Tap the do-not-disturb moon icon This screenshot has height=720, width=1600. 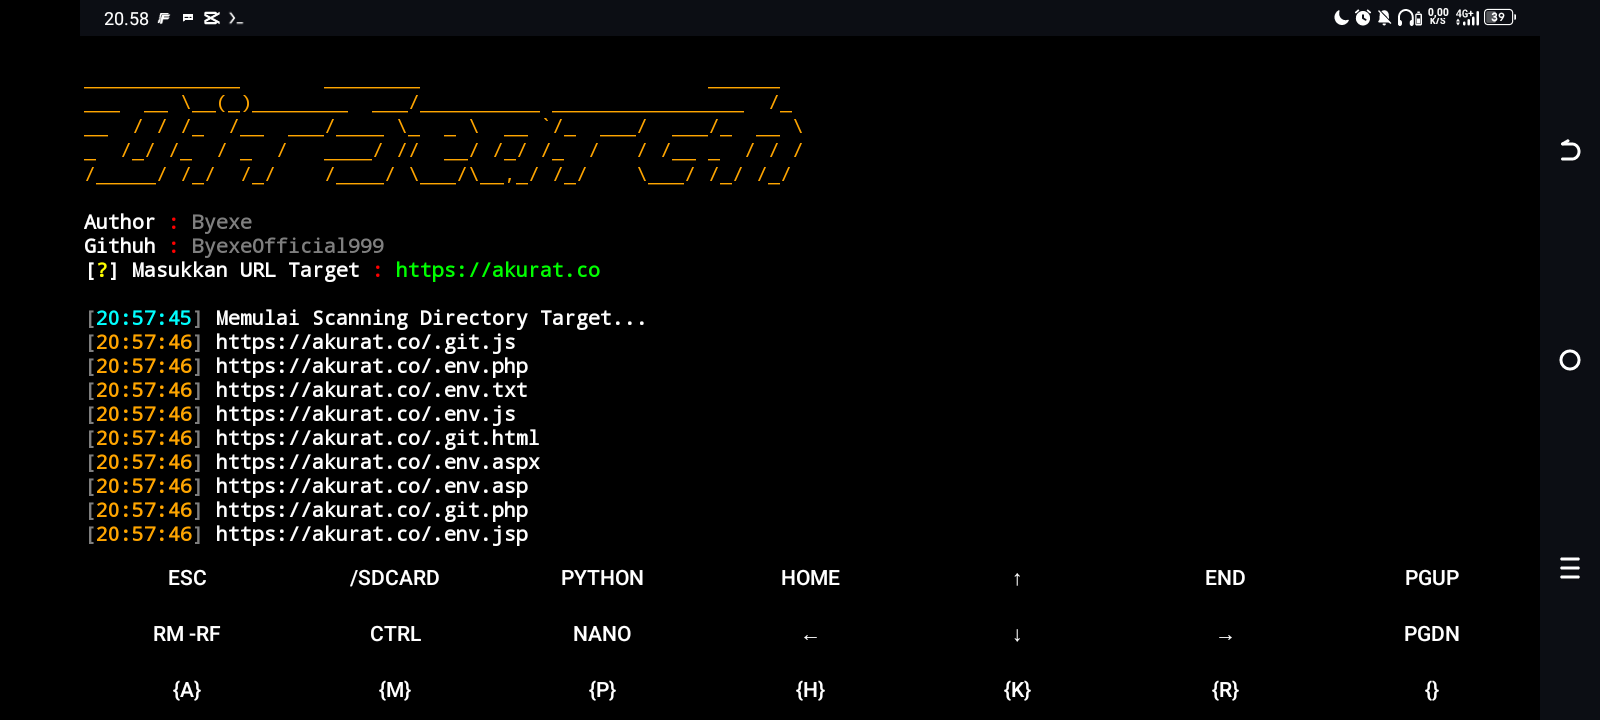1342,17
